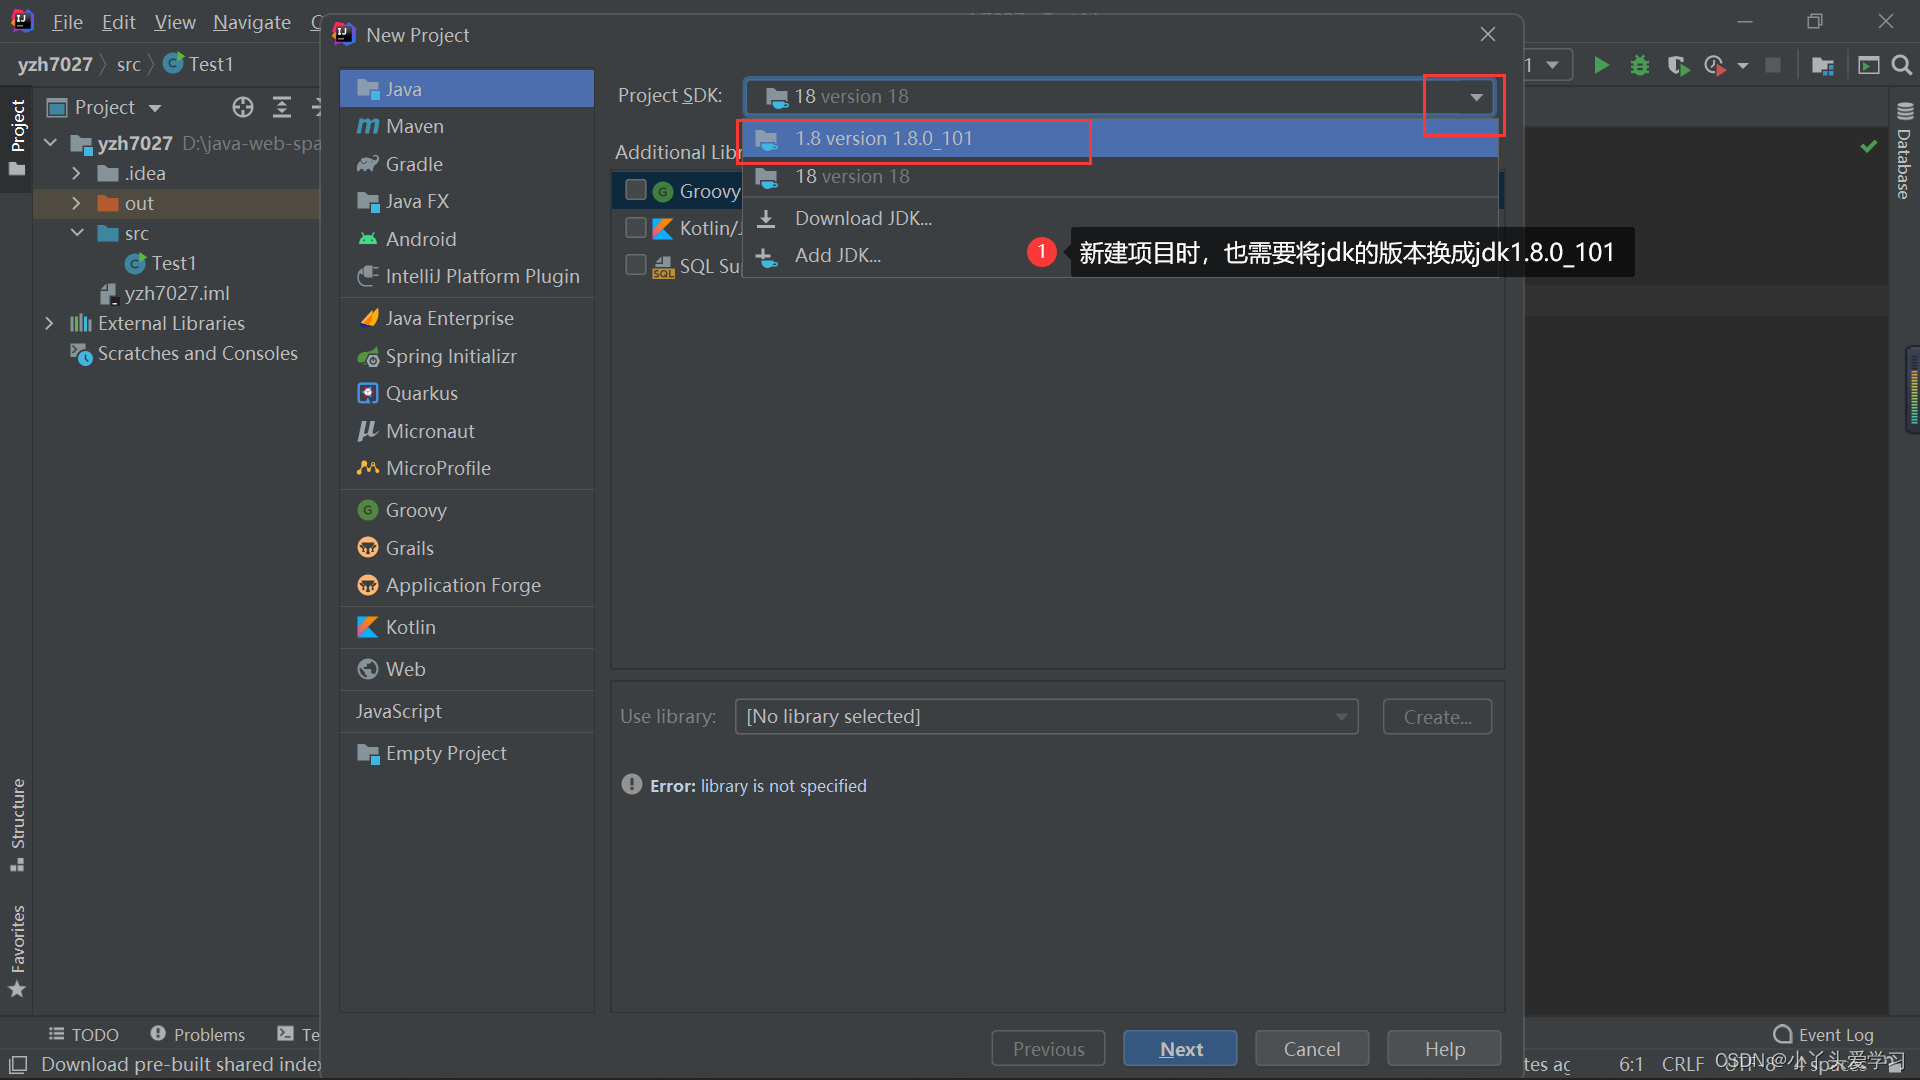Open Edit menu
The height and width of the screenshot is (1080, 1920).
coord(118,22)
